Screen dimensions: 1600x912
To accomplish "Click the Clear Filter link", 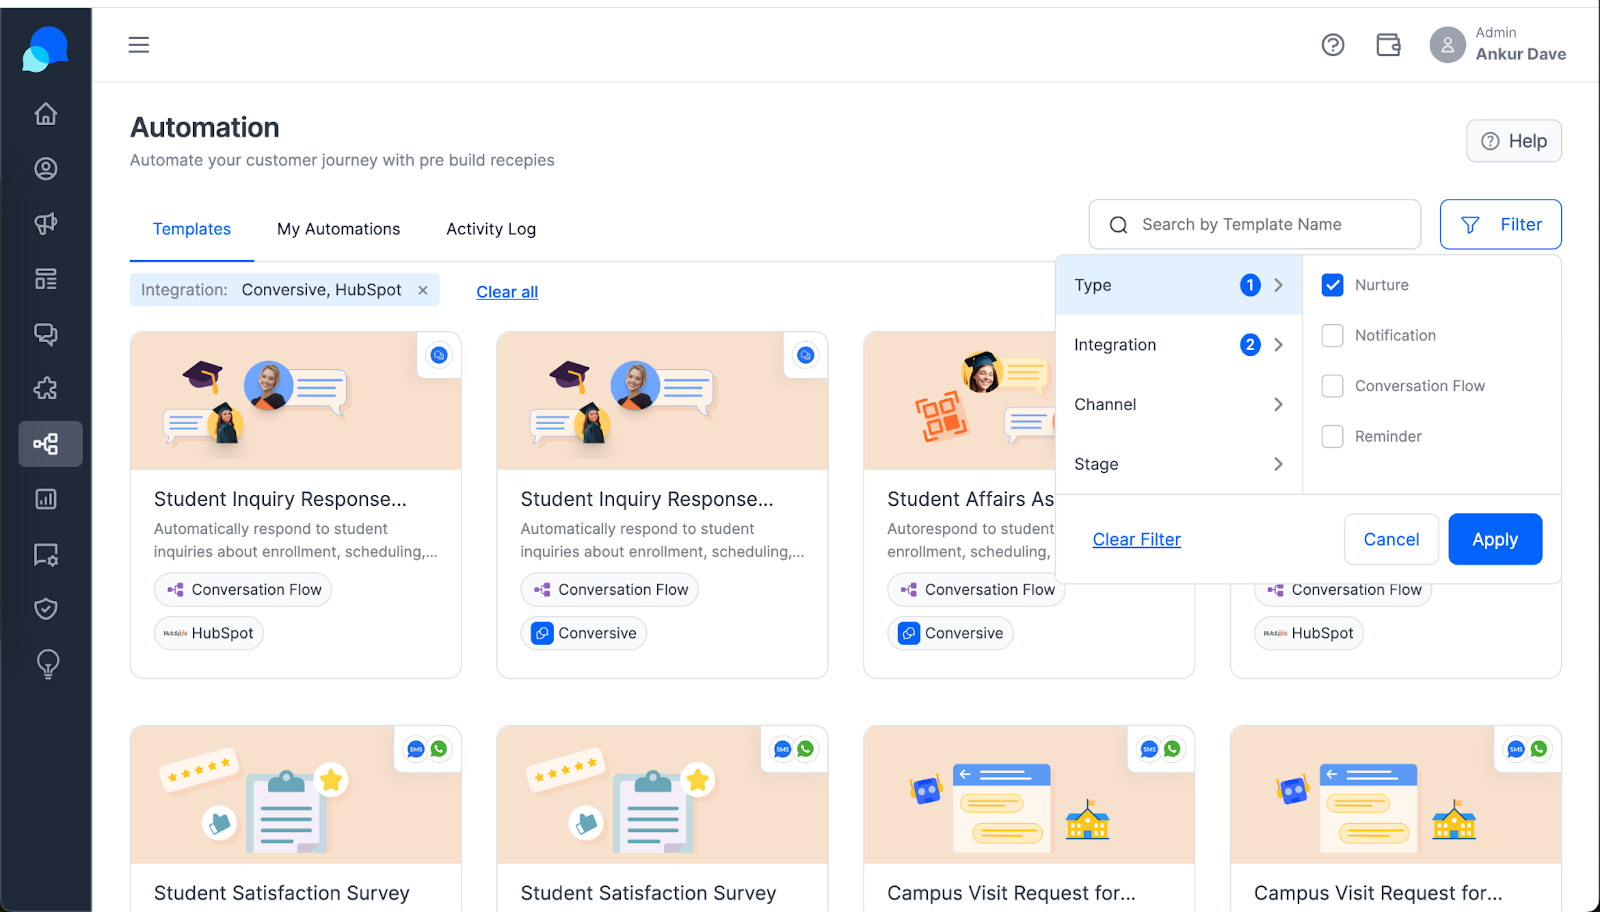I will [1137, 539].
